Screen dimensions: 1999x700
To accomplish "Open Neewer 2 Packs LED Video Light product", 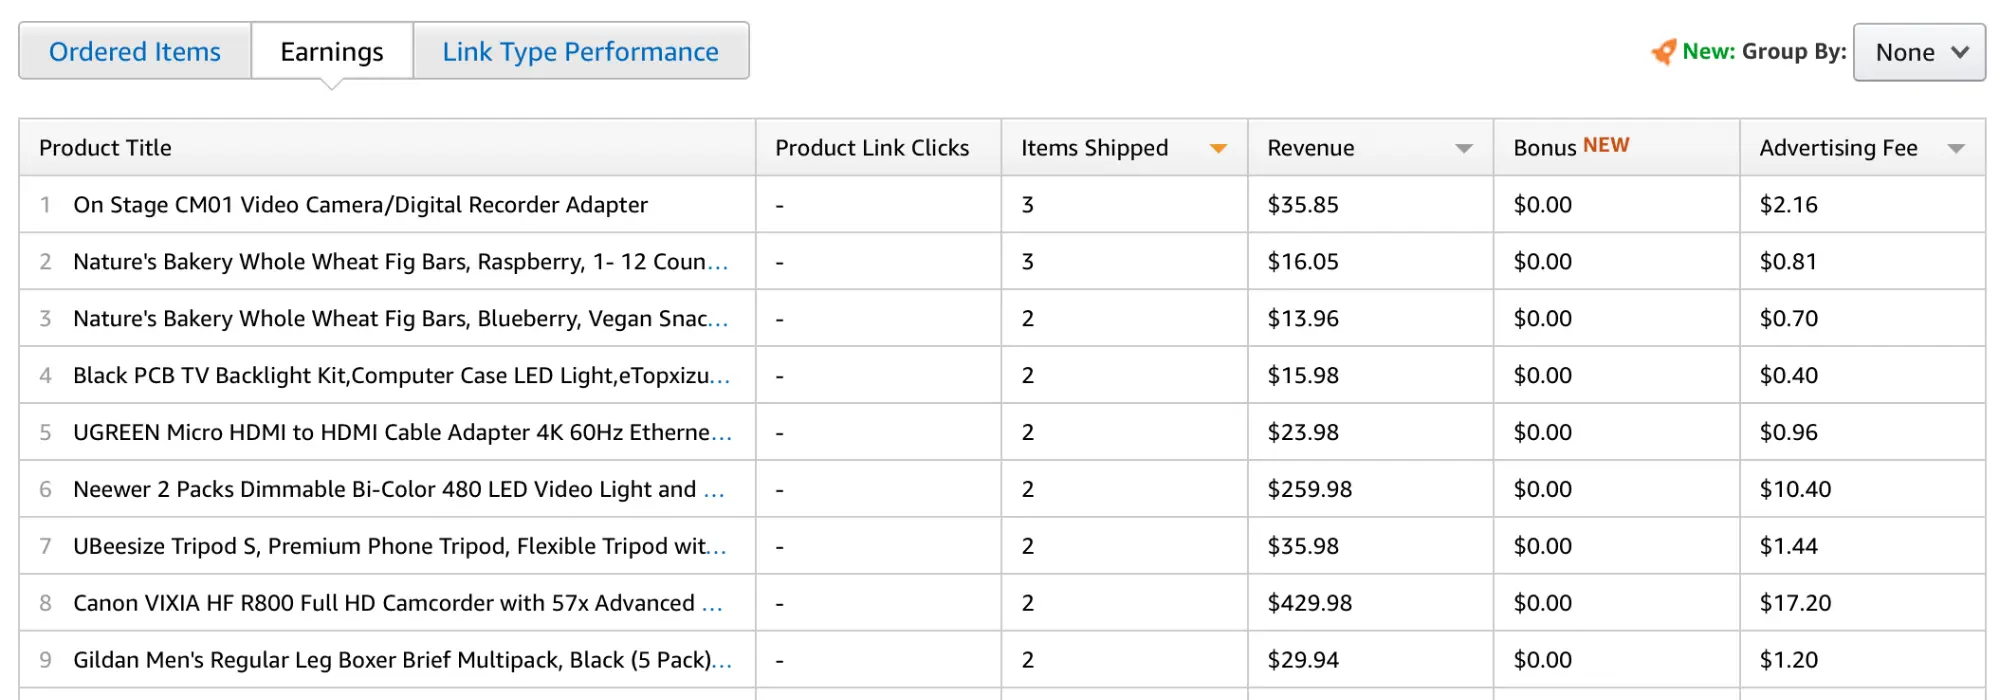I will click(x=384, y=490).
